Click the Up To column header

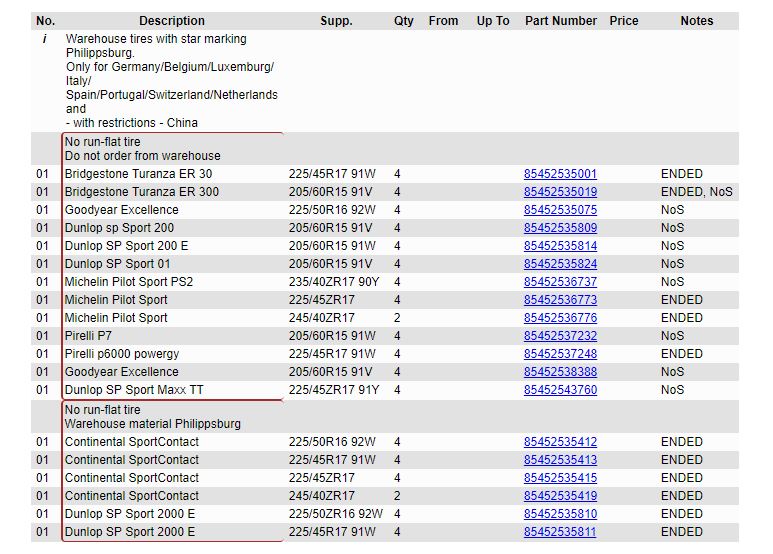(x=492, y=21)
